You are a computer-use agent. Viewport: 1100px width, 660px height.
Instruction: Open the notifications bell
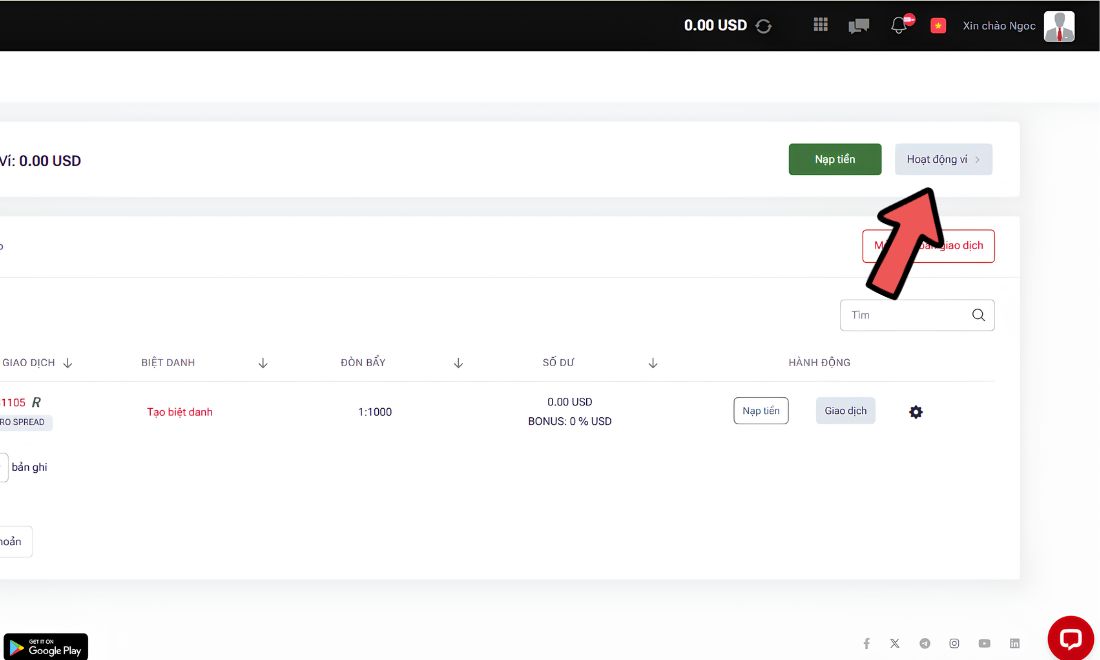click(x=899, y=25)
